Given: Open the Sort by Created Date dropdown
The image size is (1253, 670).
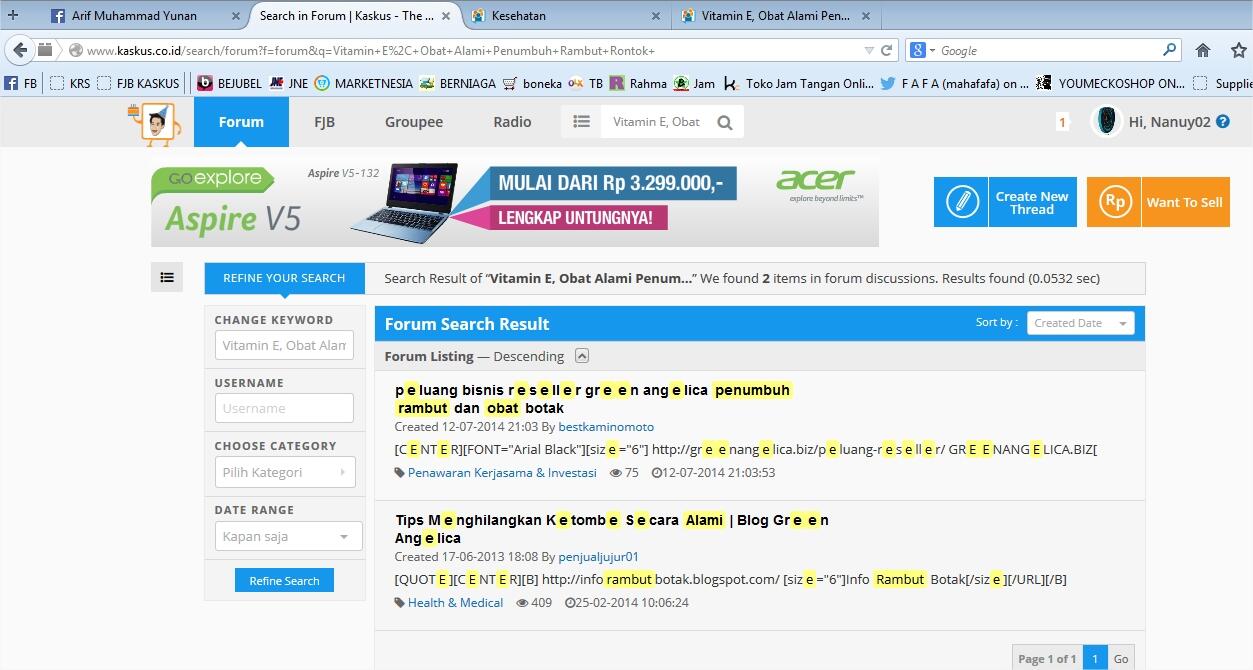Looking at the screenshot, I should coord(1080,323).
